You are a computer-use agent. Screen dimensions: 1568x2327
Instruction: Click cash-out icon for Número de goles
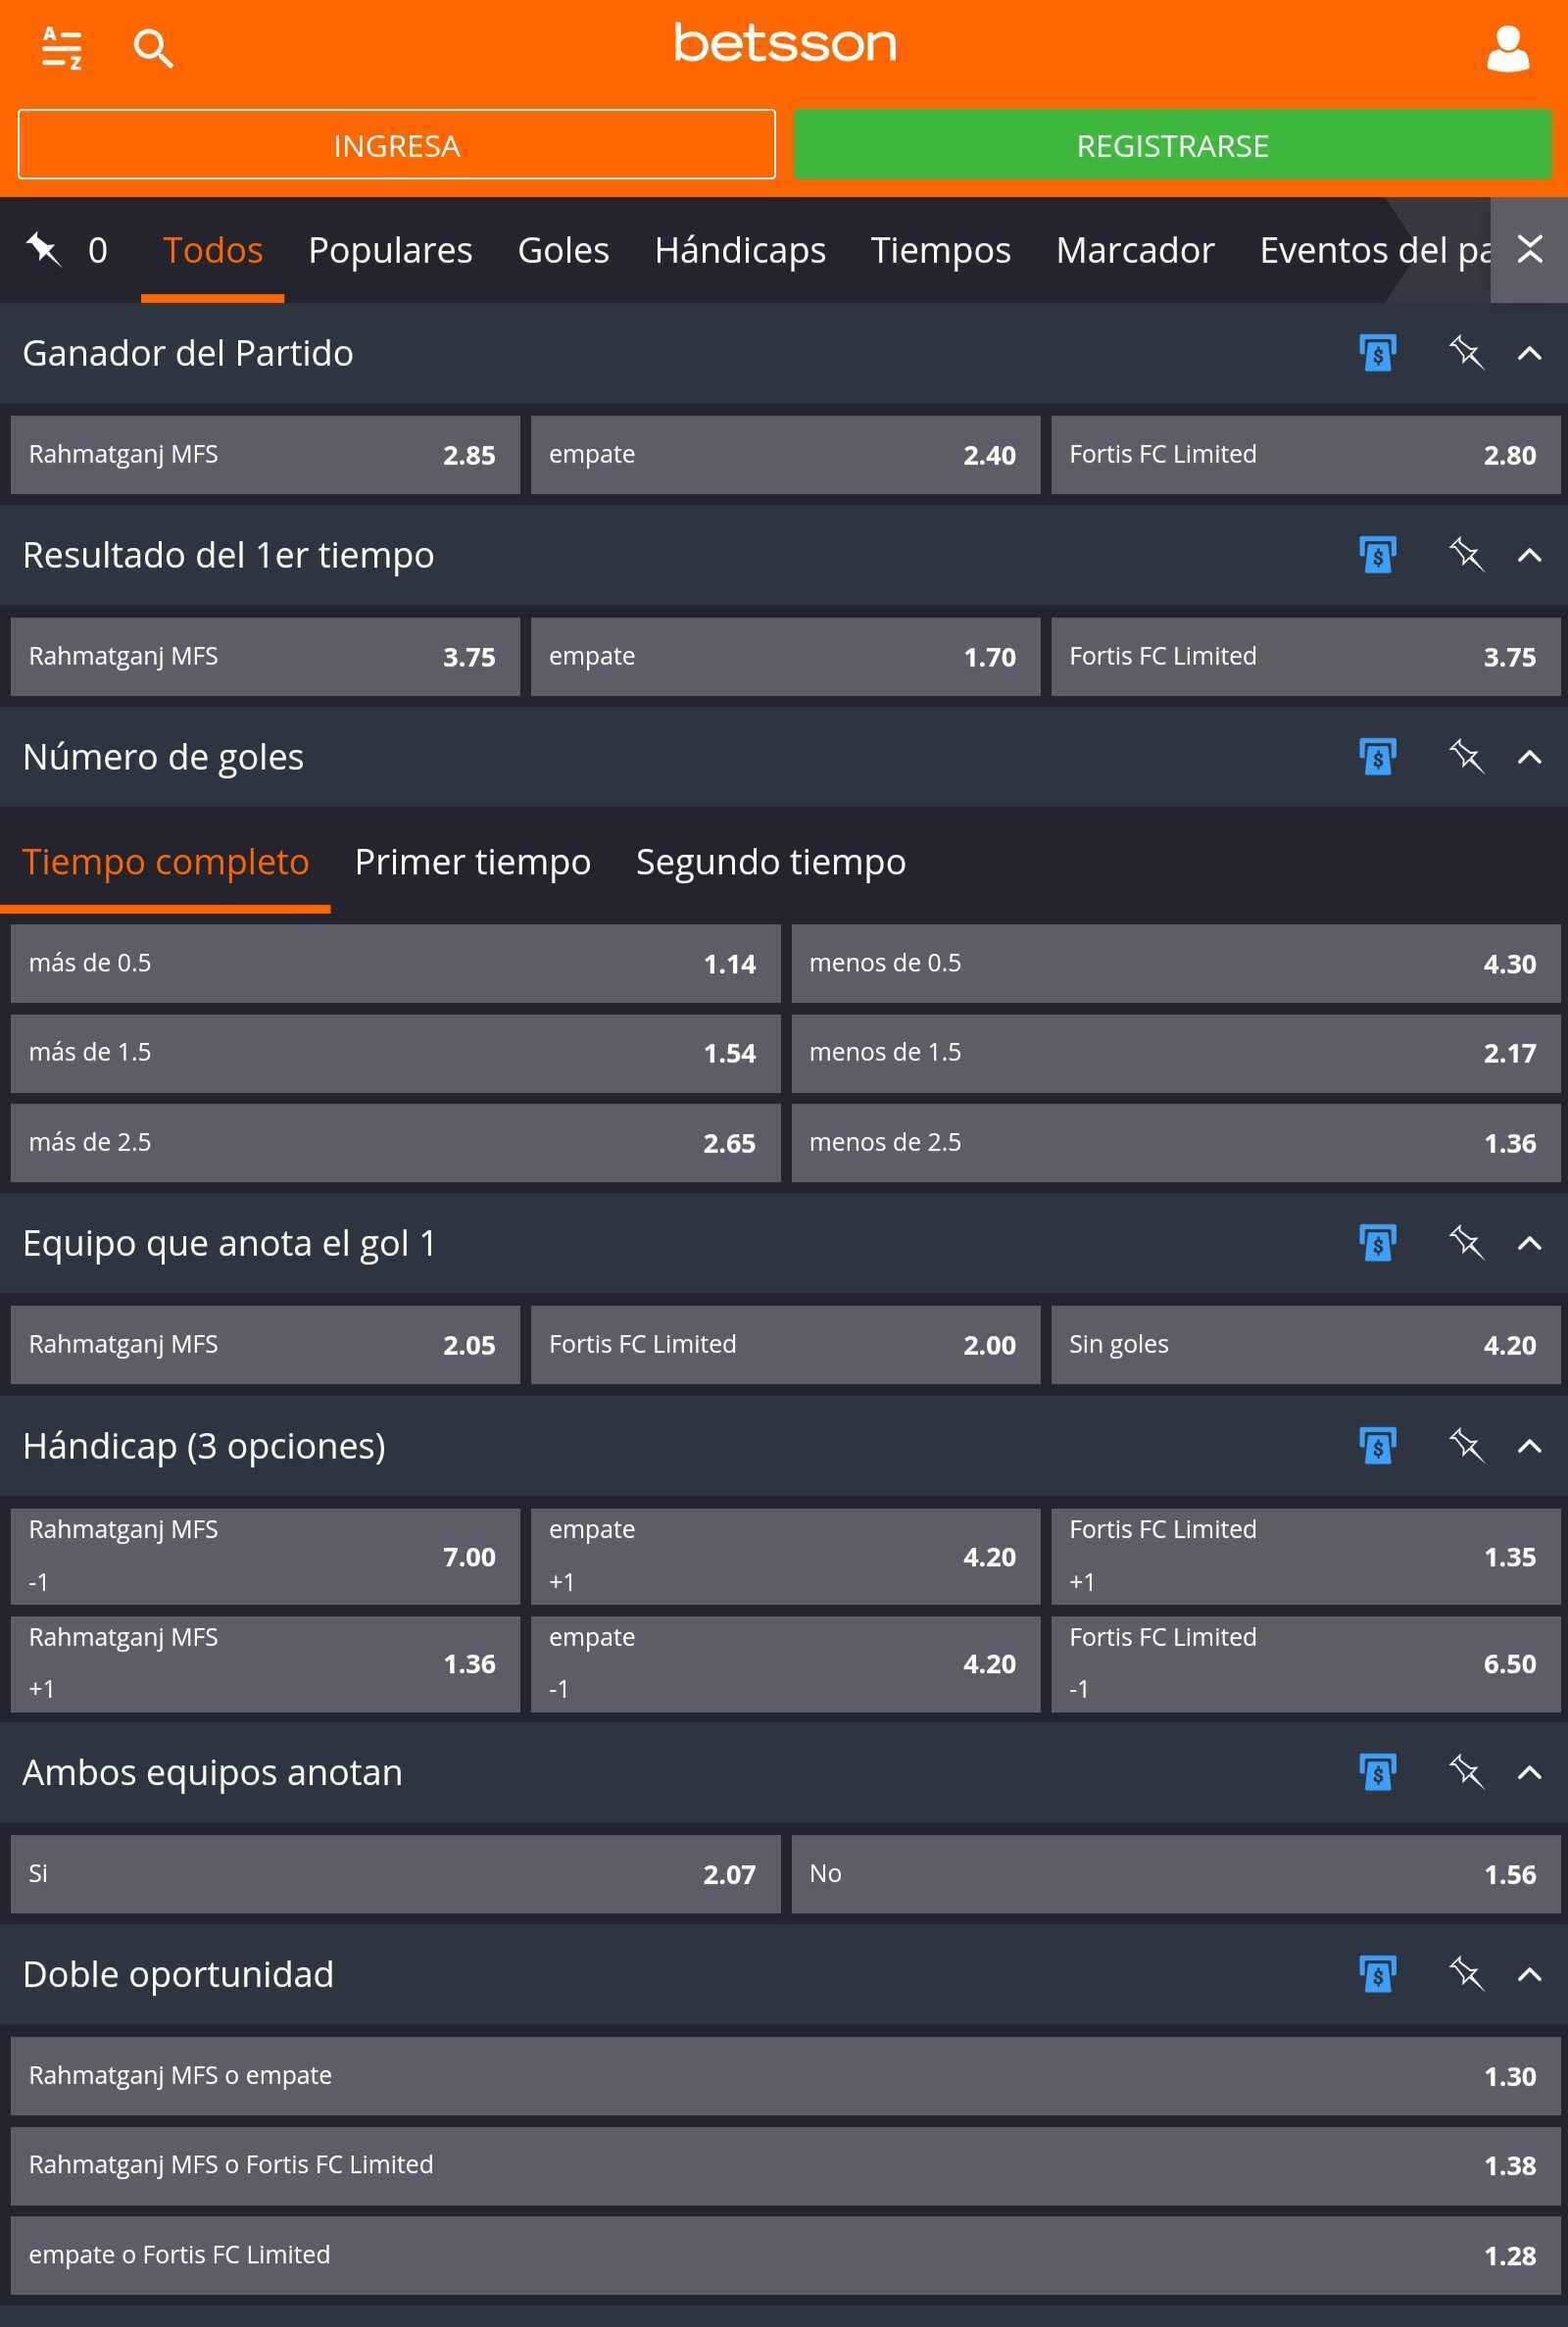click(1377, 756)
